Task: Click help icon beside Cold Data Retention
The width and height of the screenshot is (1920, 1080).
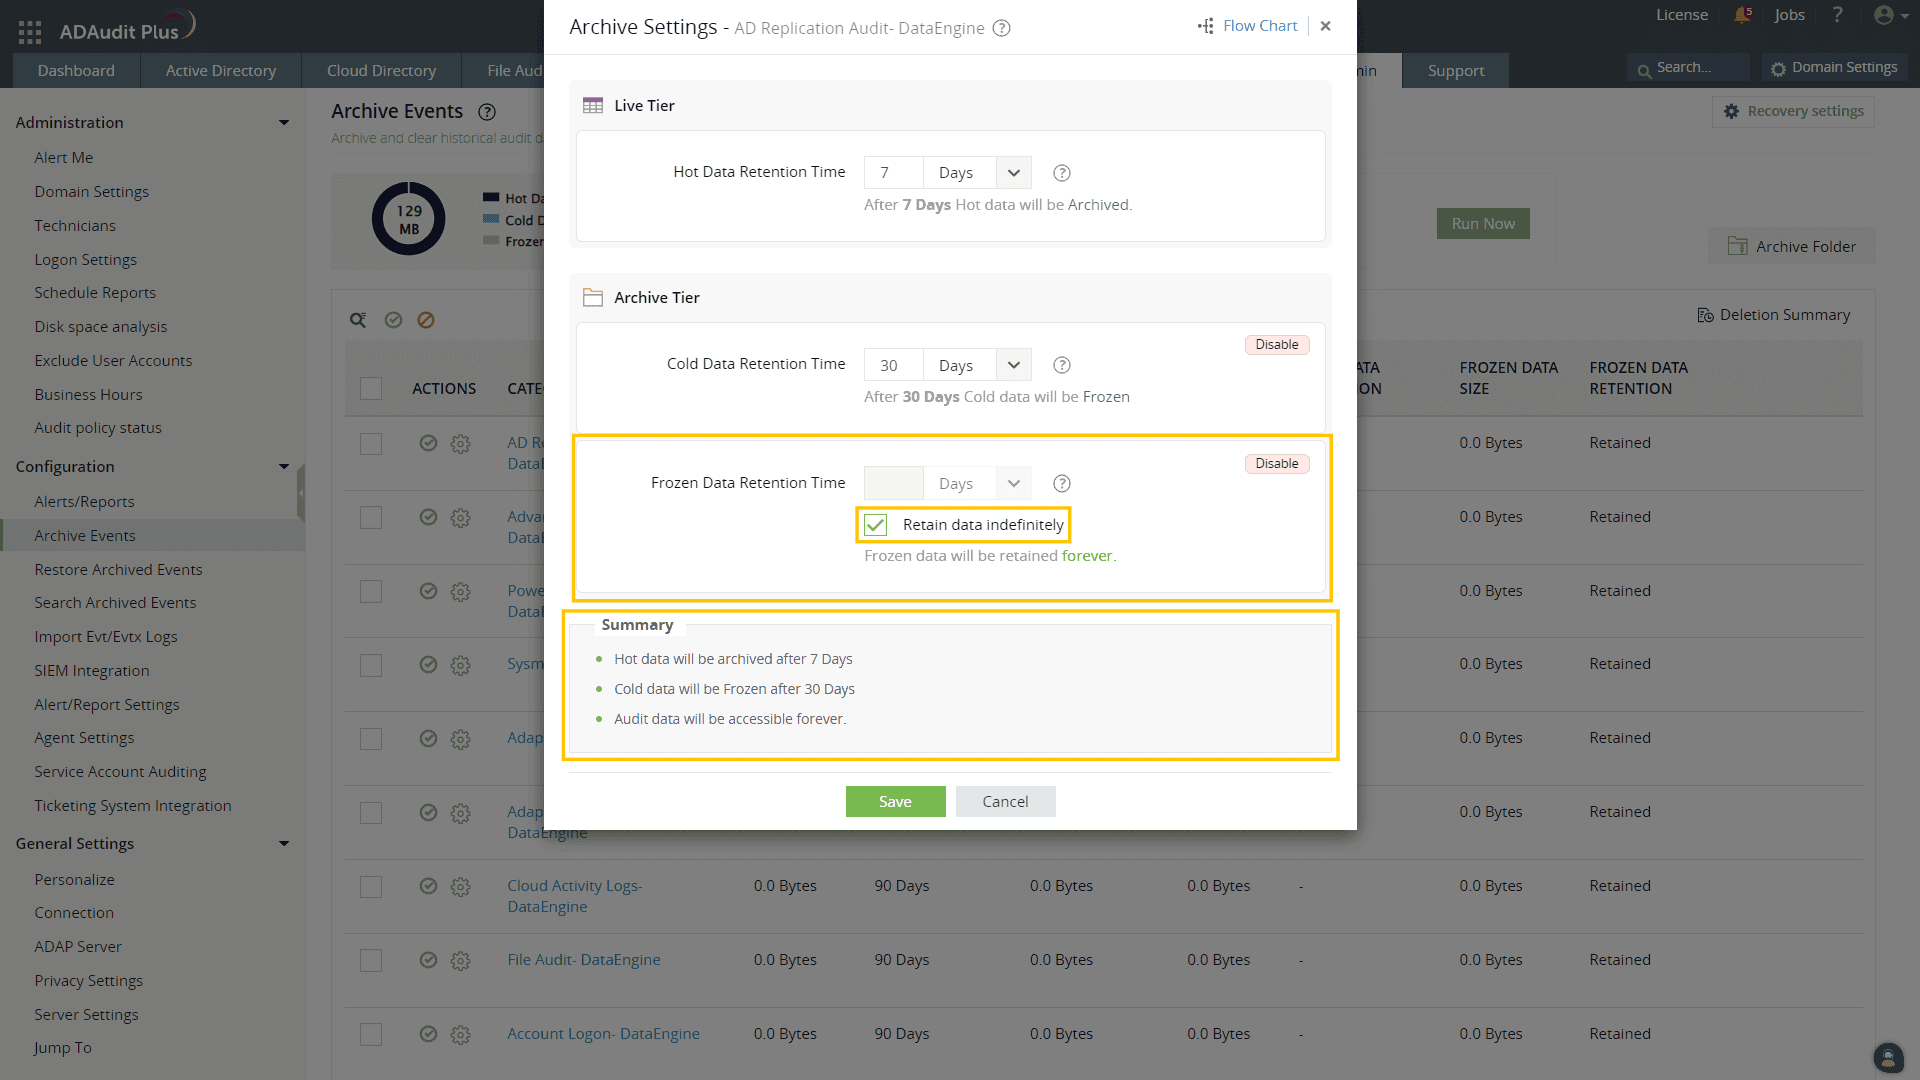Action: point(1062,365)
